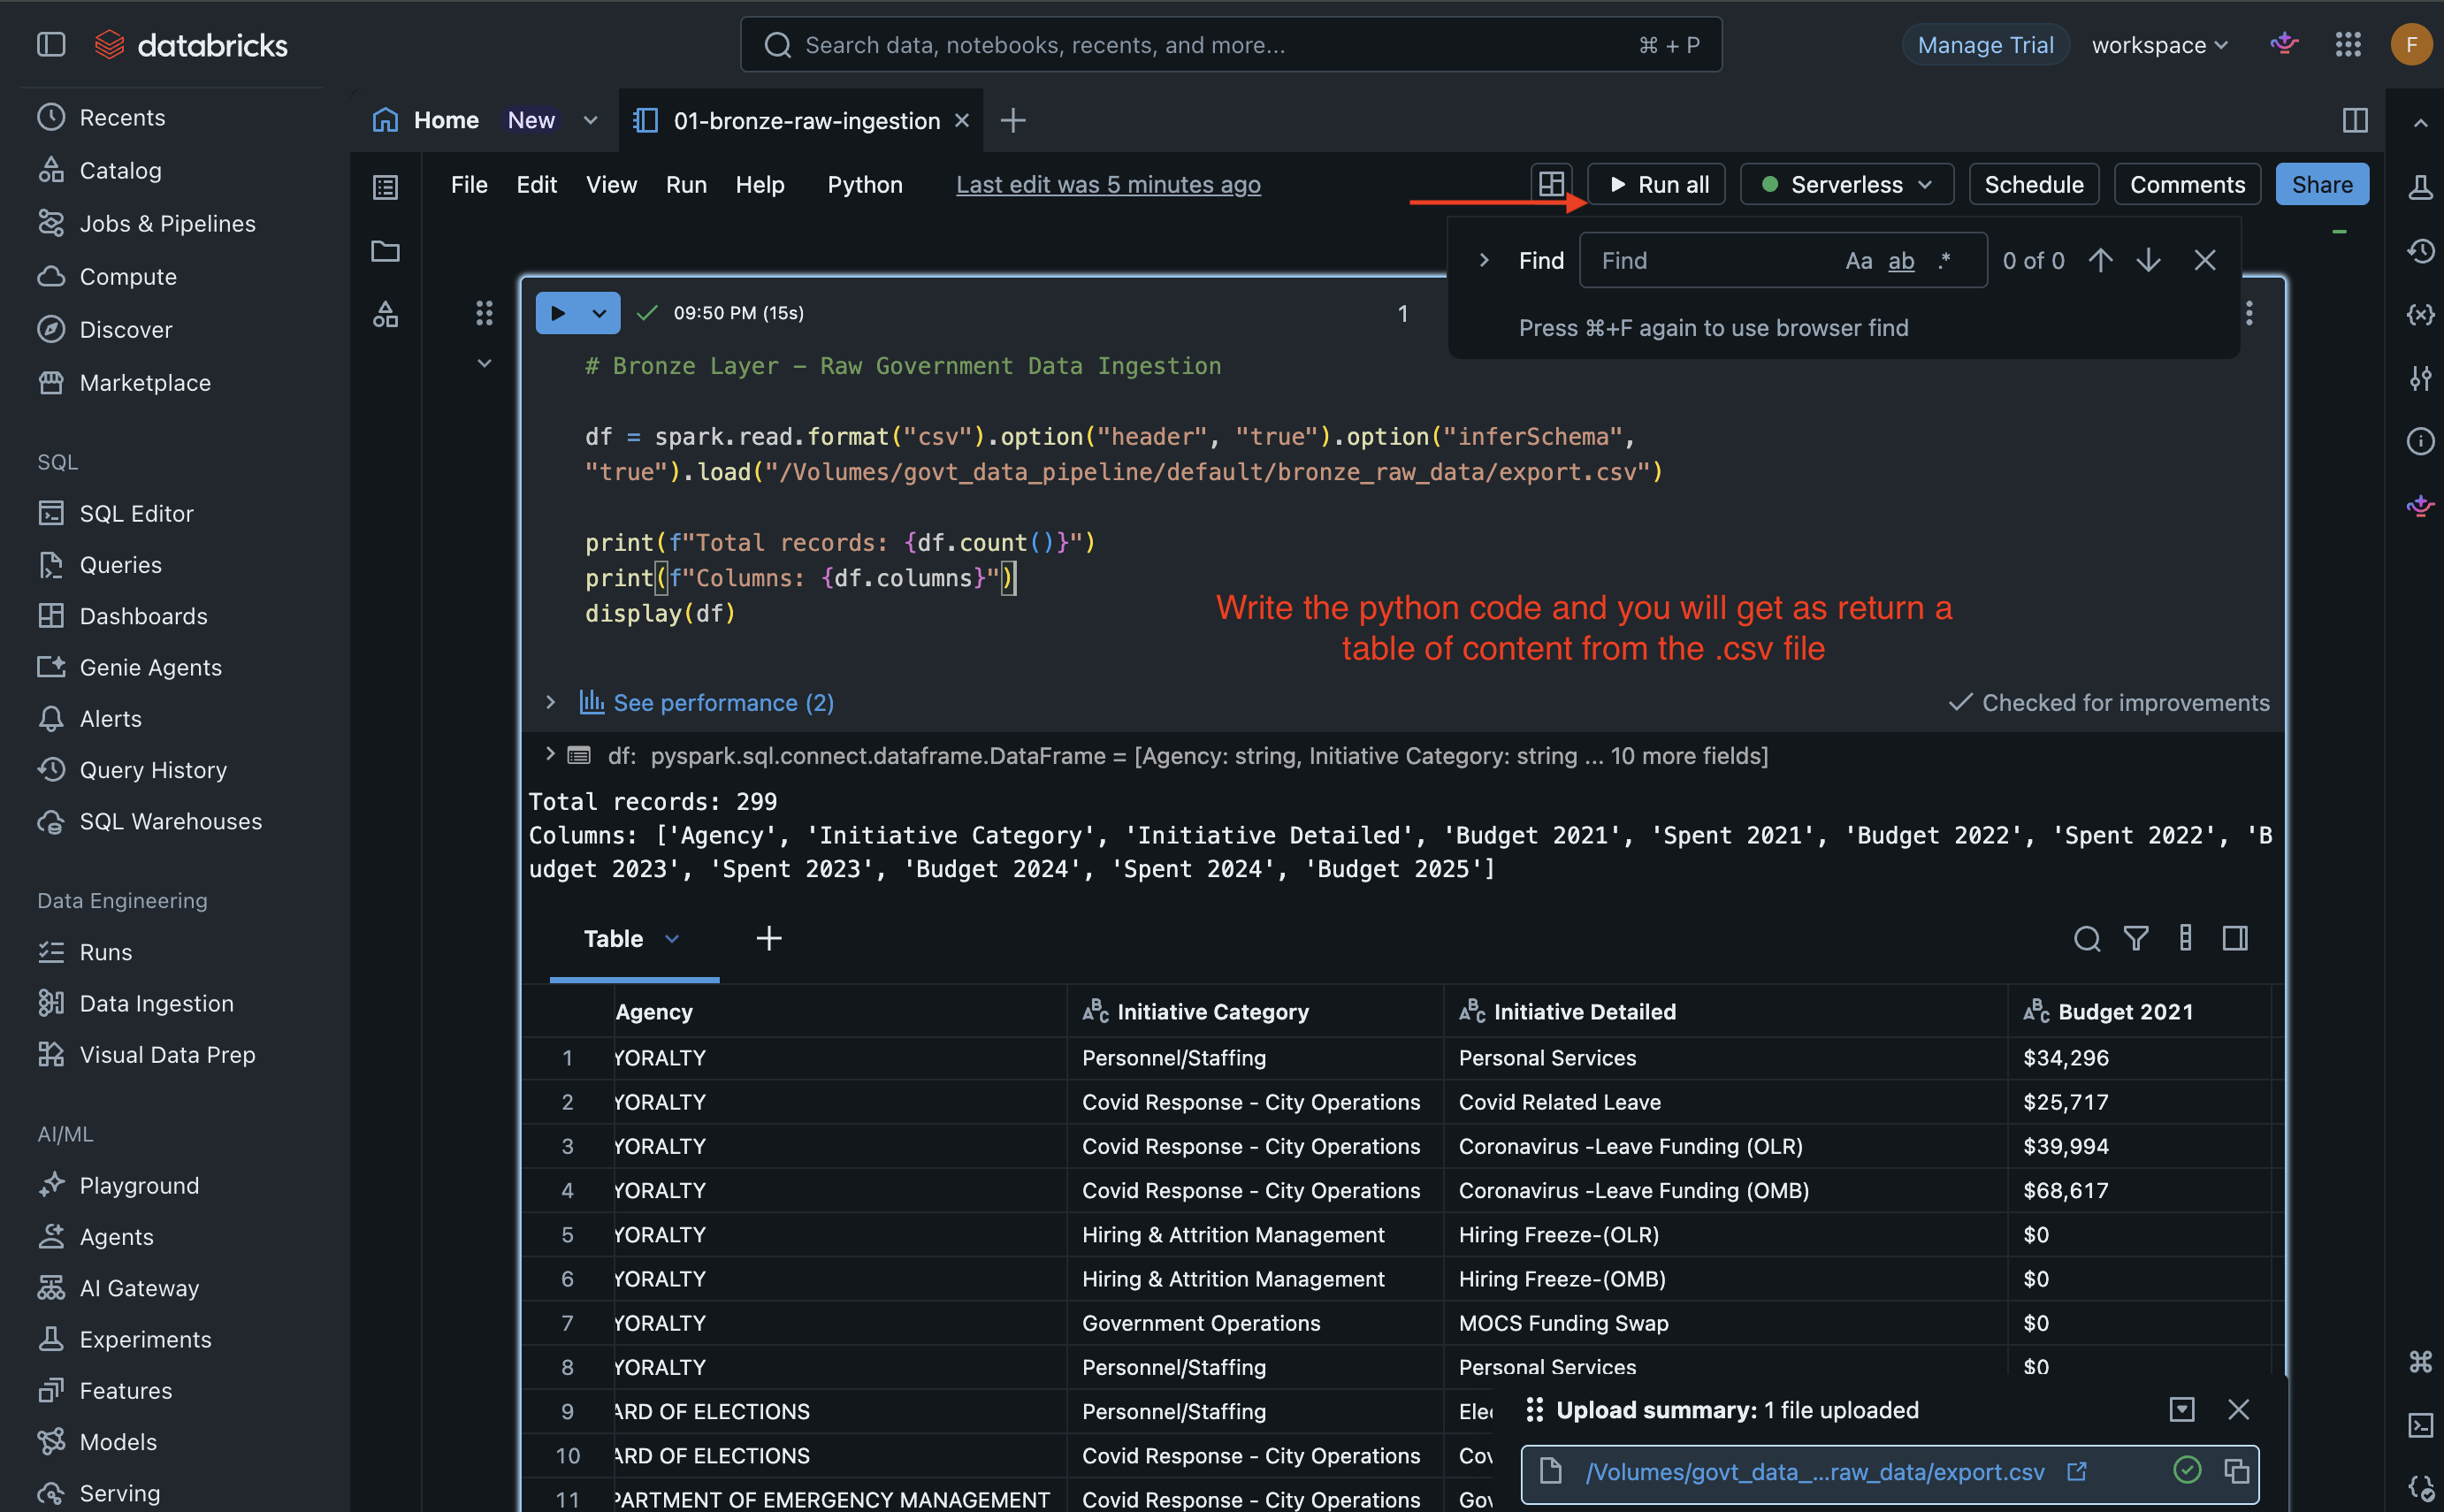Toggle the split cell layout icon near Run all
This screenshot has height=1512, width=2444.
(x=1551, y=184)
